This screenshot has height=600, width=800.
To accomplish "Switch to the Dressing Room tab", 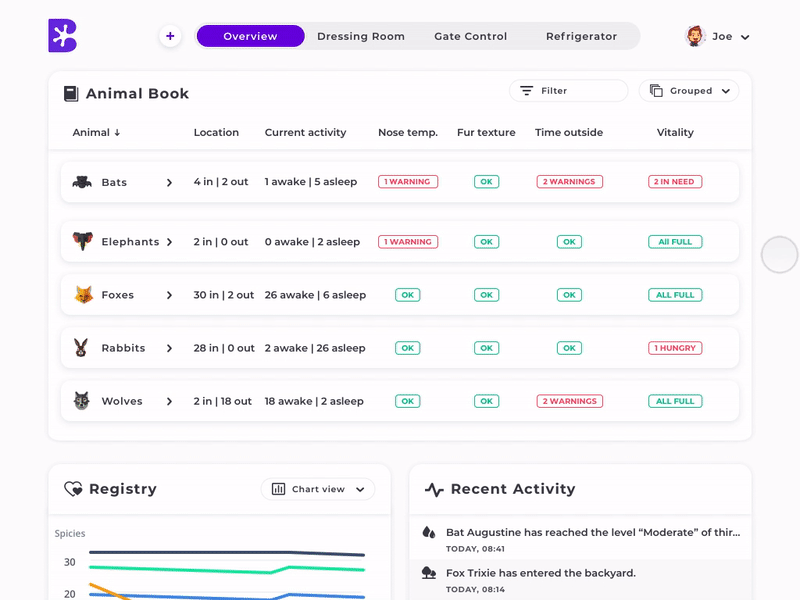I will click(361, 36).
